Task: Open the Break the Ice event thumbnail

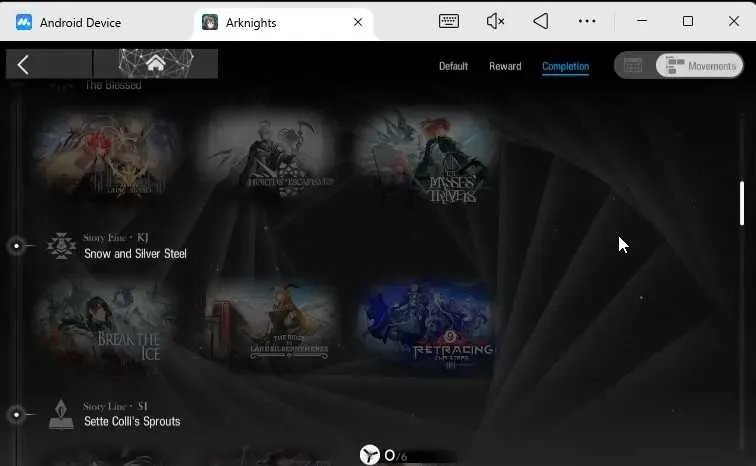Action: click(107, 324)
